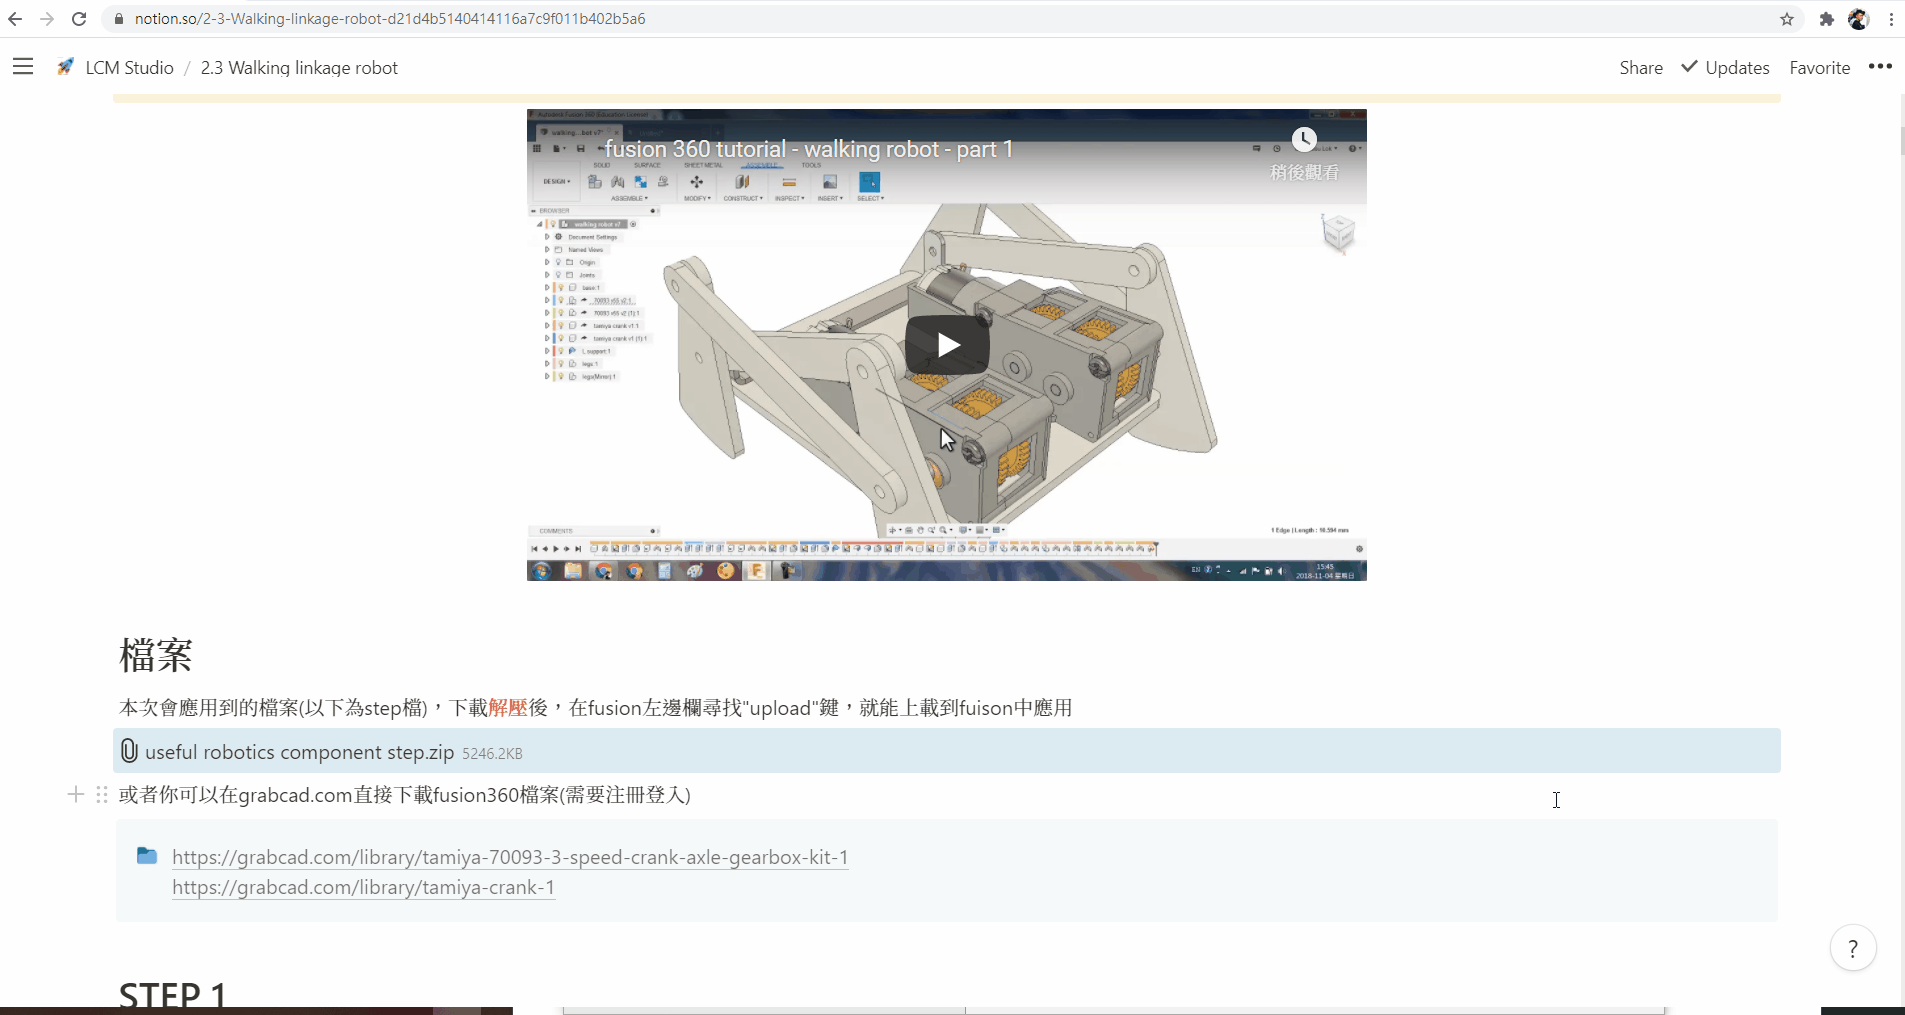The height and width of the screenshot is (1015, 1905).
Task: Click the browser address bar URL
Action: [390, 19]
